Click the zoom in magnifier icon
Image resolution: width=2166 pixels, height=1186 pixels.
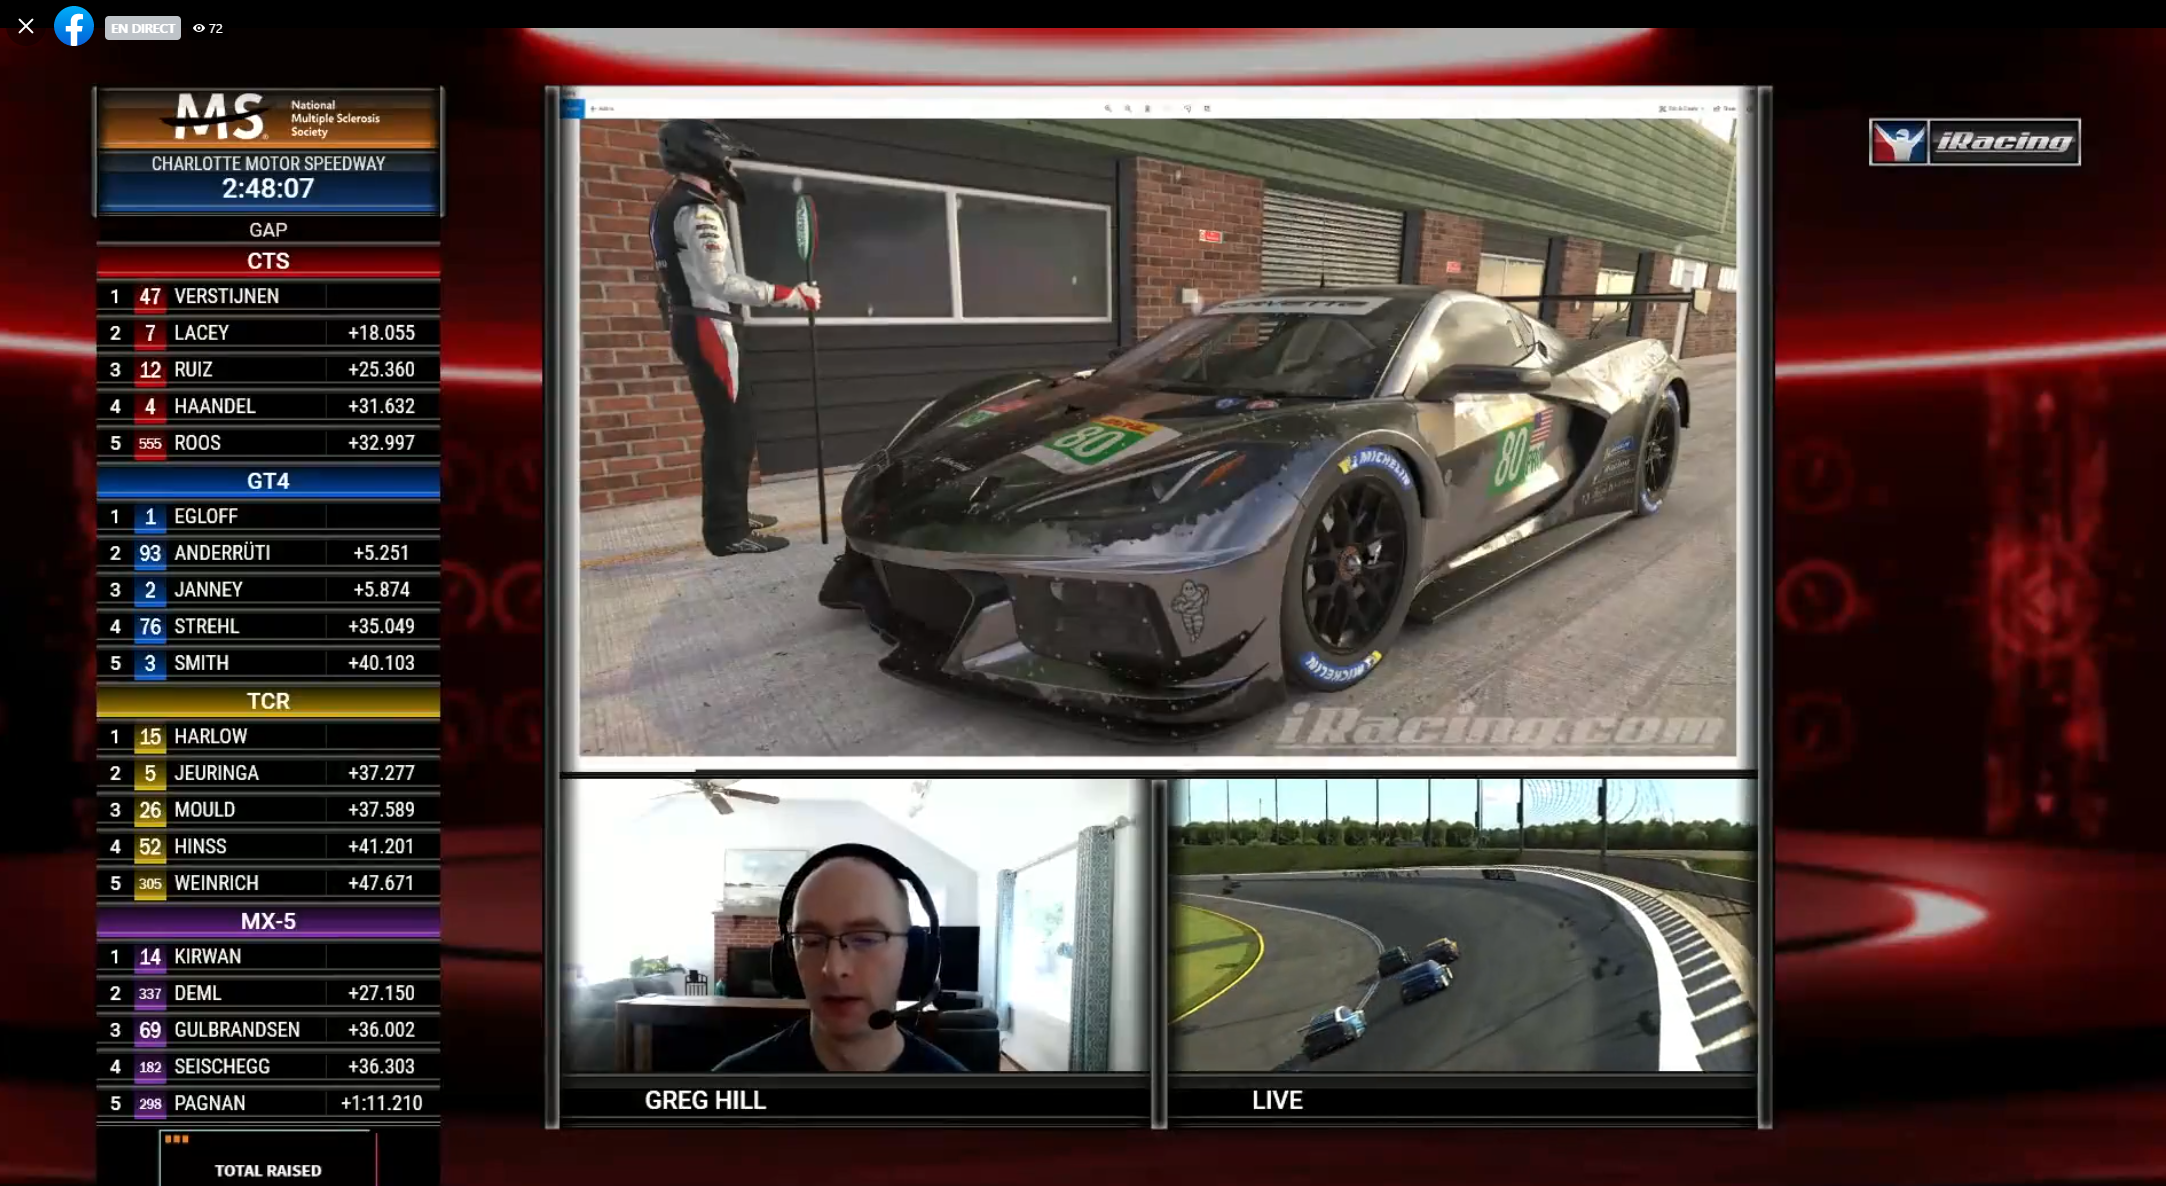point(1108,108)
